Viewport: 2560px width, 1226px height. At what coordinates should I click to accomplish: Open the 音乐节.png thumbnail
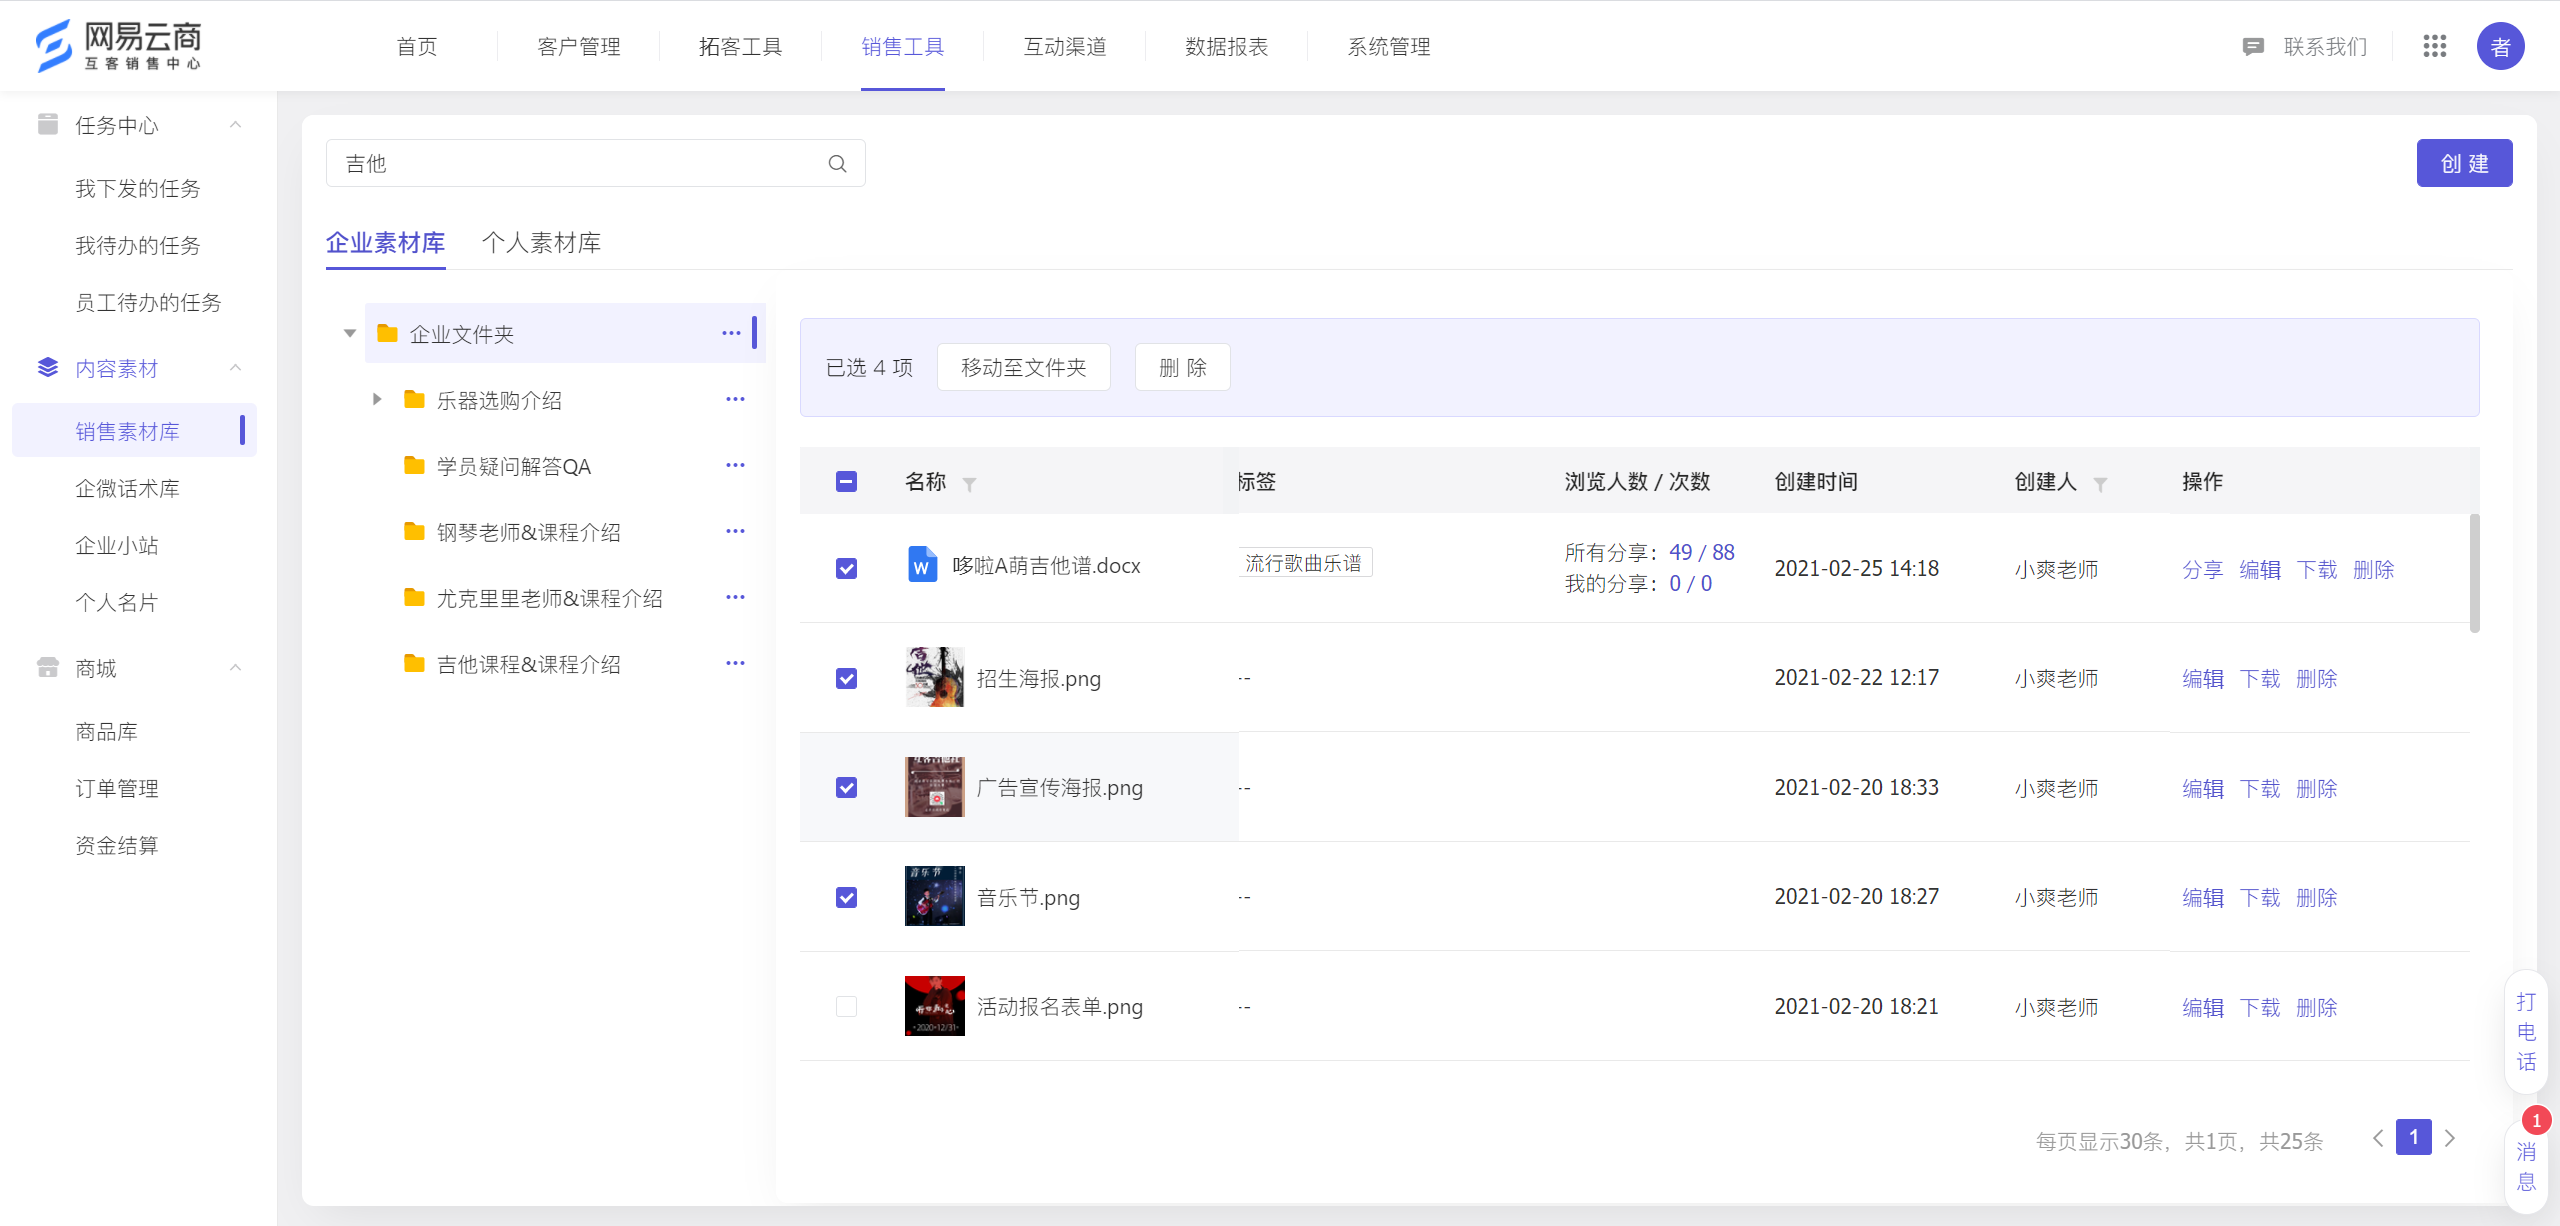934,896
